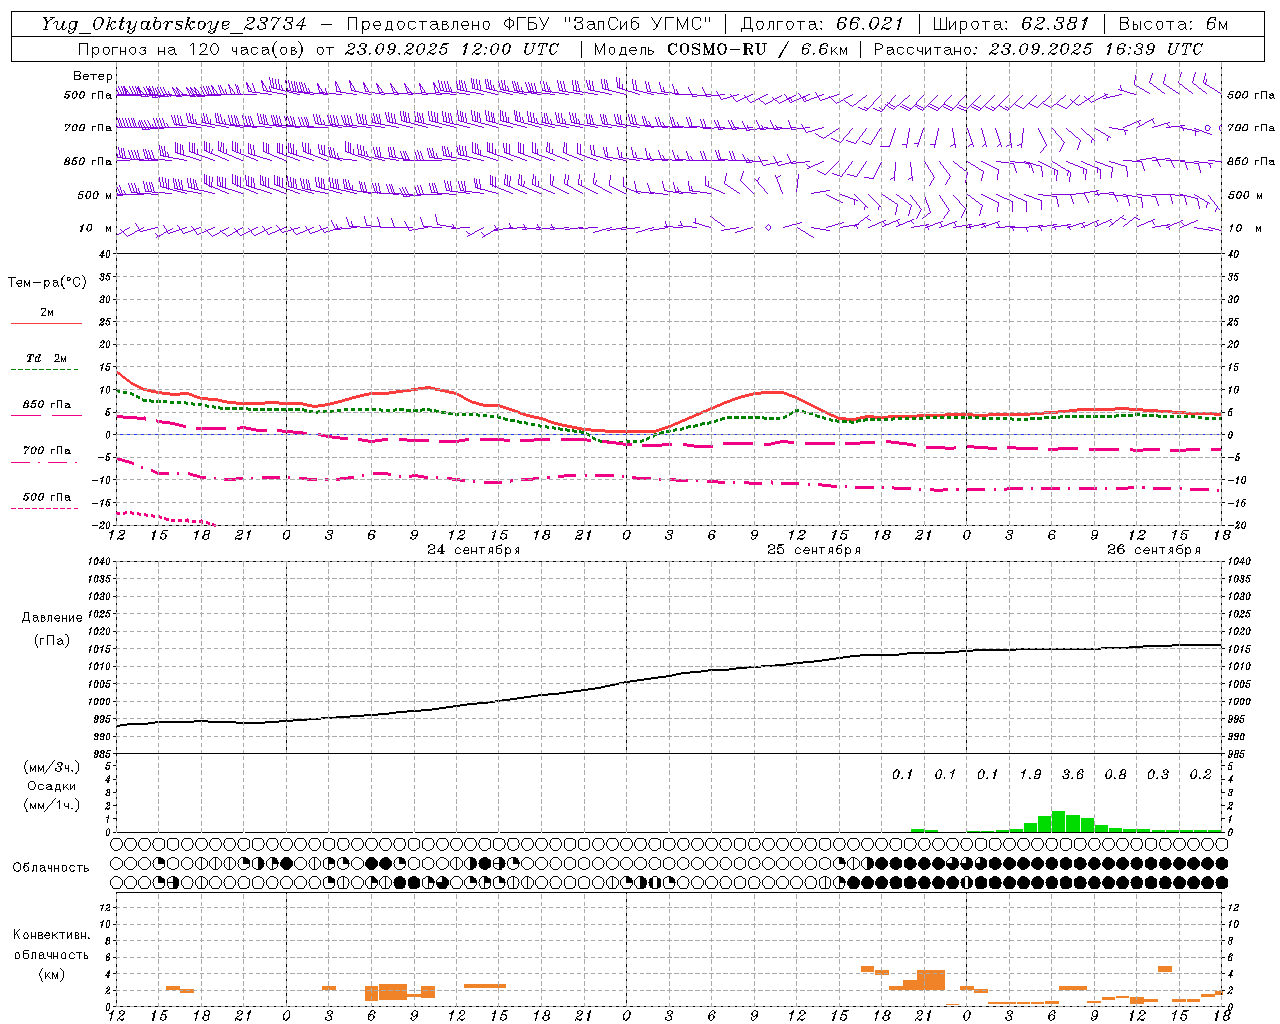Click the Давление pressure panel label
The height and width of the screenshot is (1024, 1280).
pos(52,618)
